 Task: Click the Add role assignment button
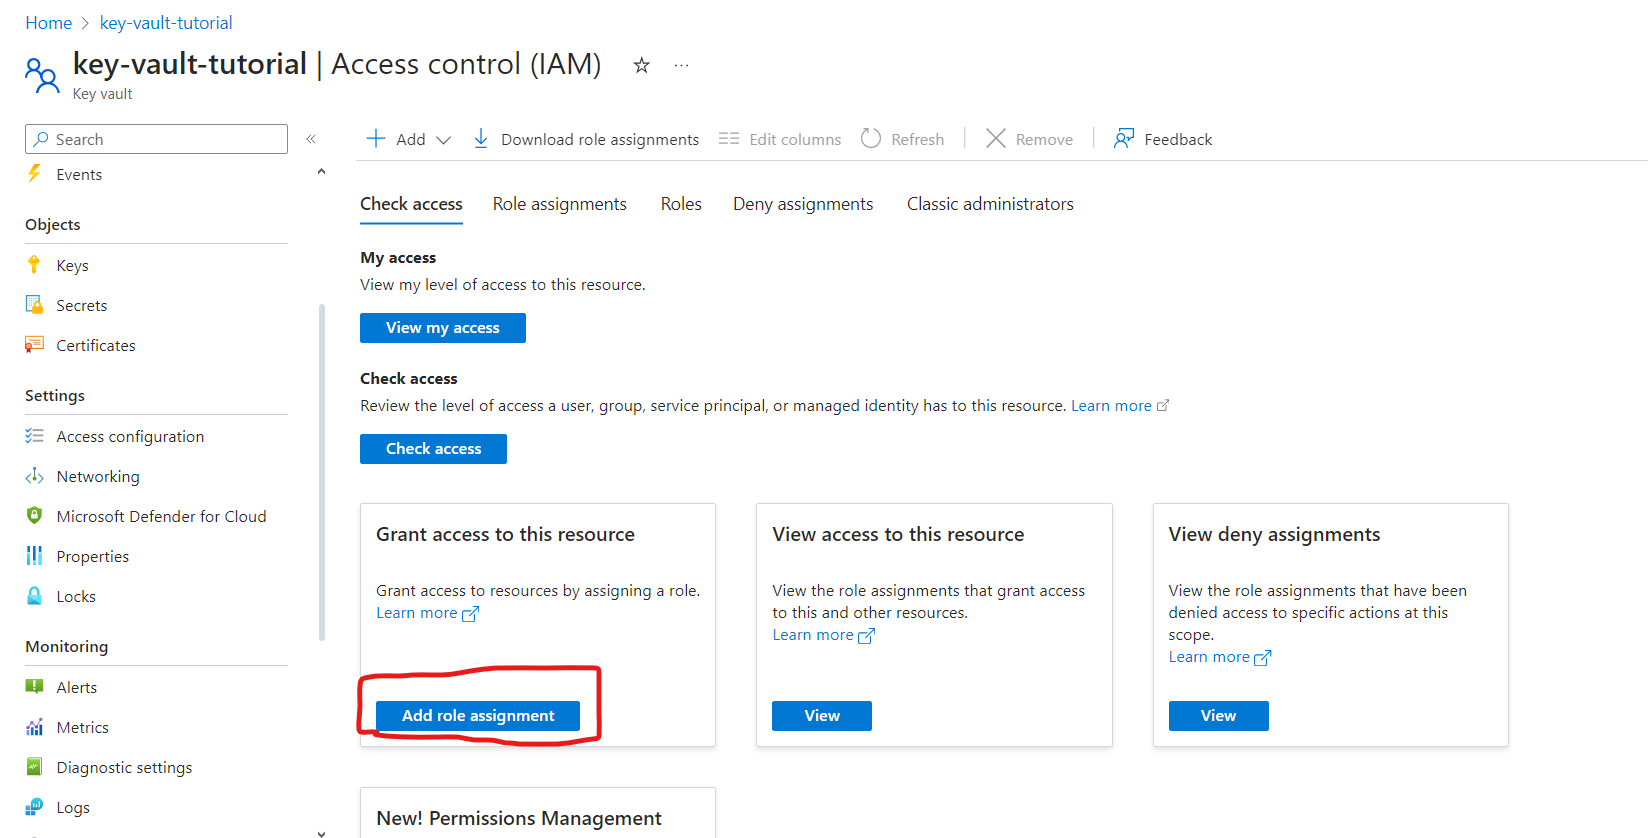(478, 716)
